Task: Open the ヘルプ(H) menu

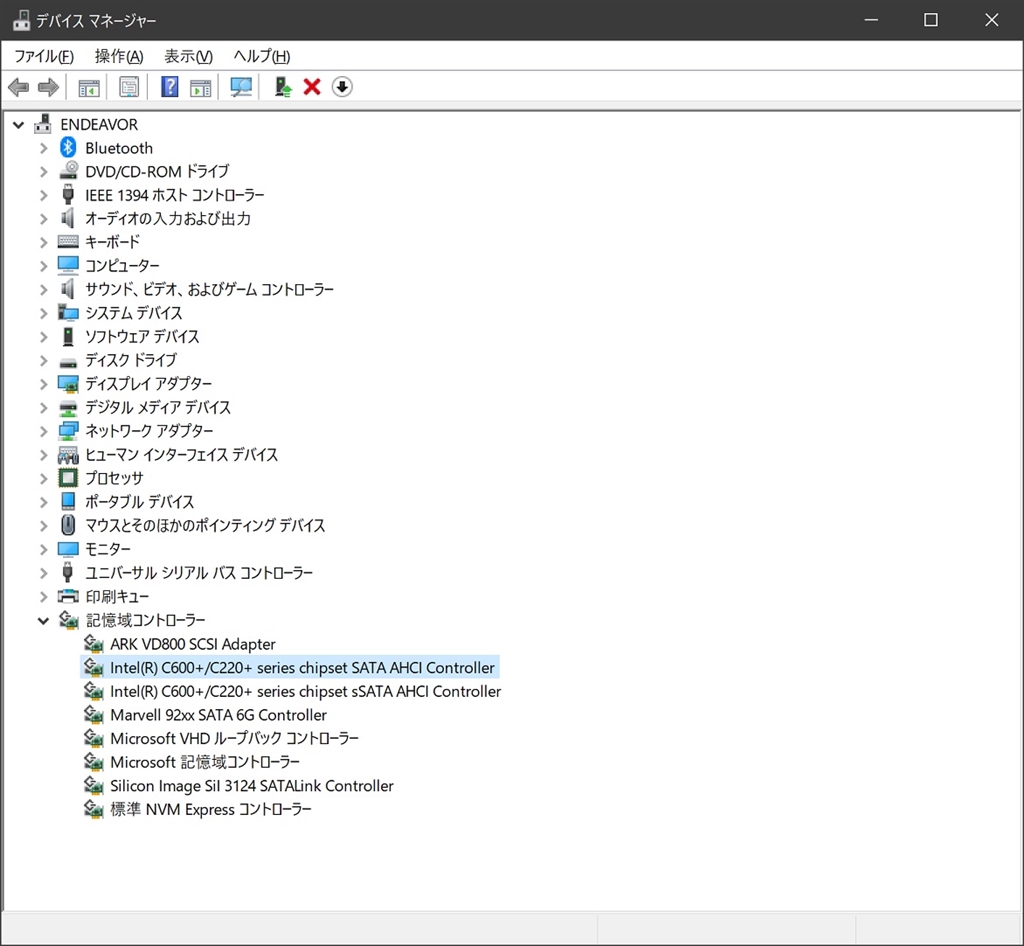Action: [x=262, y=56]
